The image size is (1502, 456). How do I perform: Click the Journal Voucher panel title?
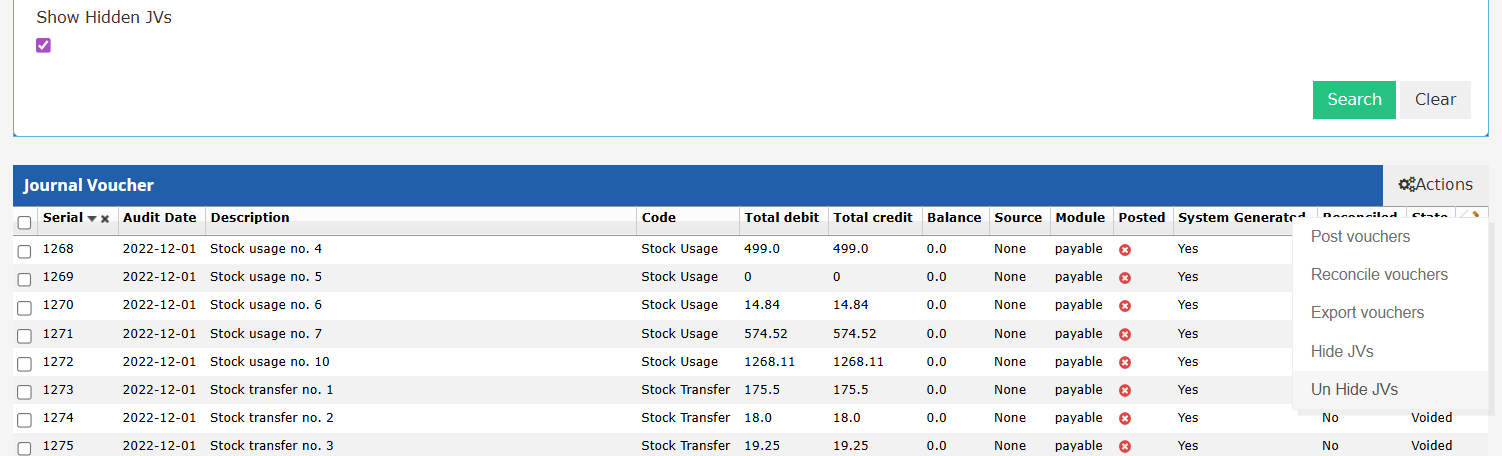click(x=89, y=185)
